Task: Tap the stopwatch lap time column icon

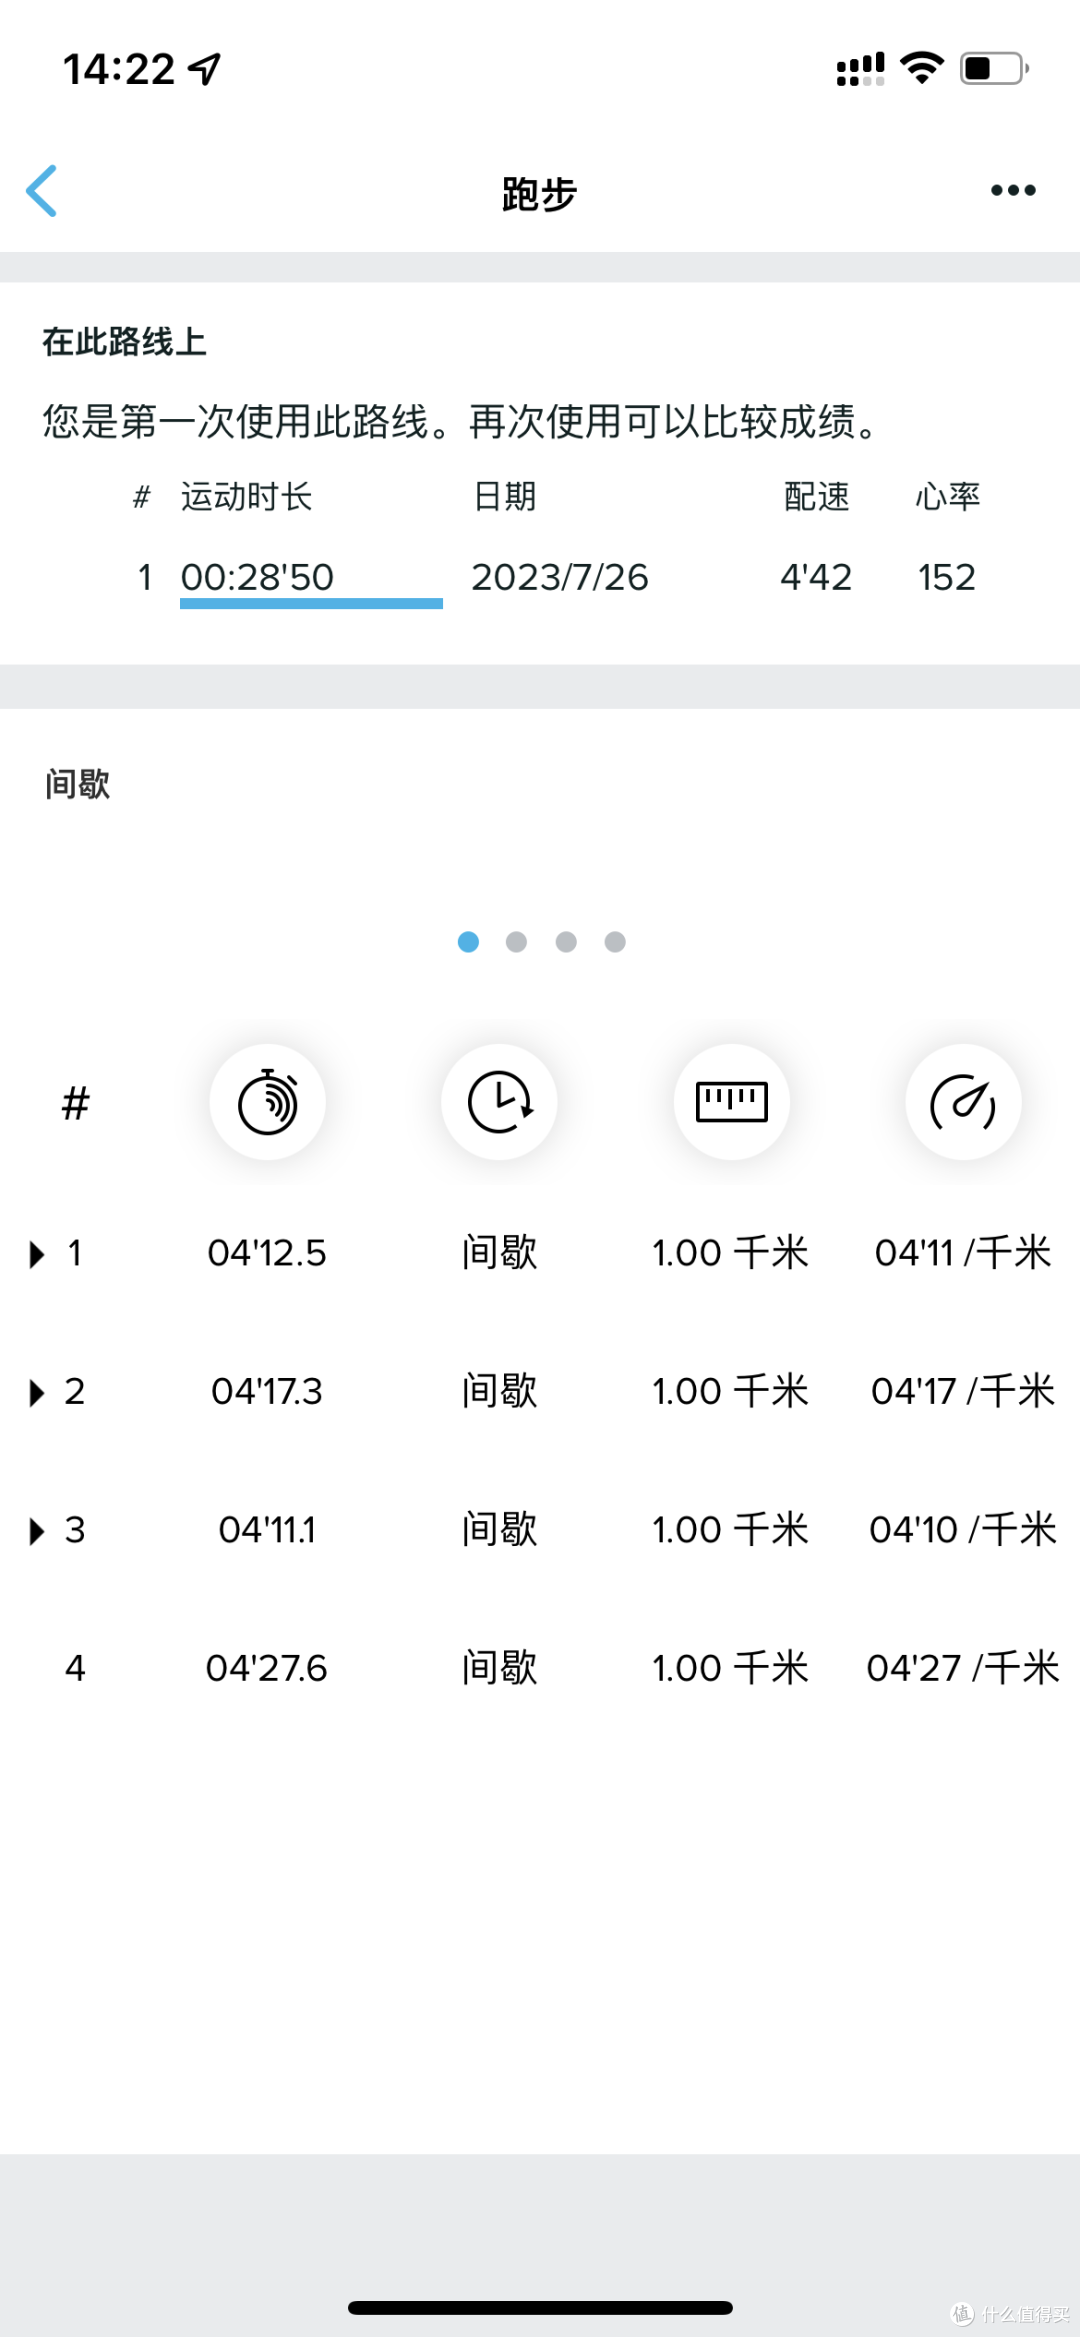Action: (267, 1102)
